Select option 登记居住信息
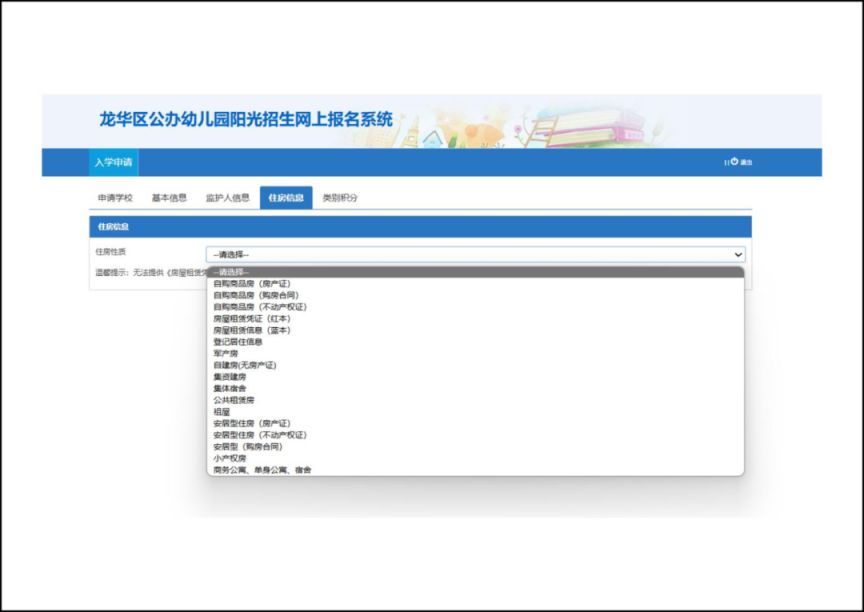Image resolution: width=864 pixels, height=612 pixels. point(476,342)
